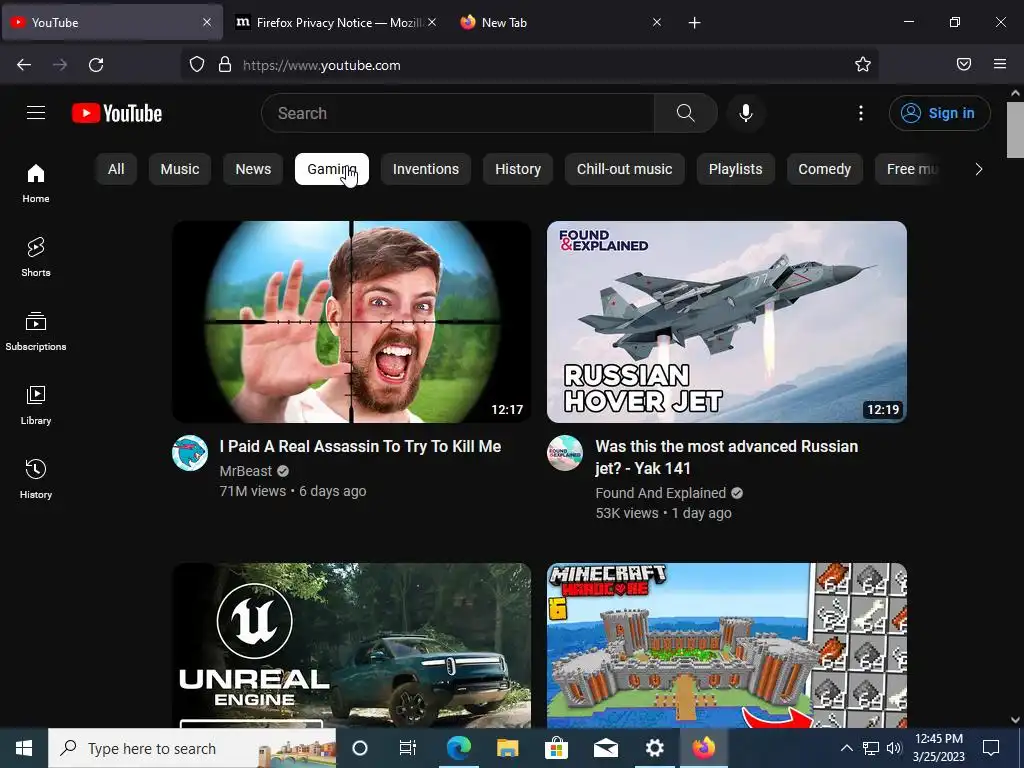Screen dimensions: 1024x768
Task: Select the All category chip
Action: pyautogui.click(x=116, y=169)
